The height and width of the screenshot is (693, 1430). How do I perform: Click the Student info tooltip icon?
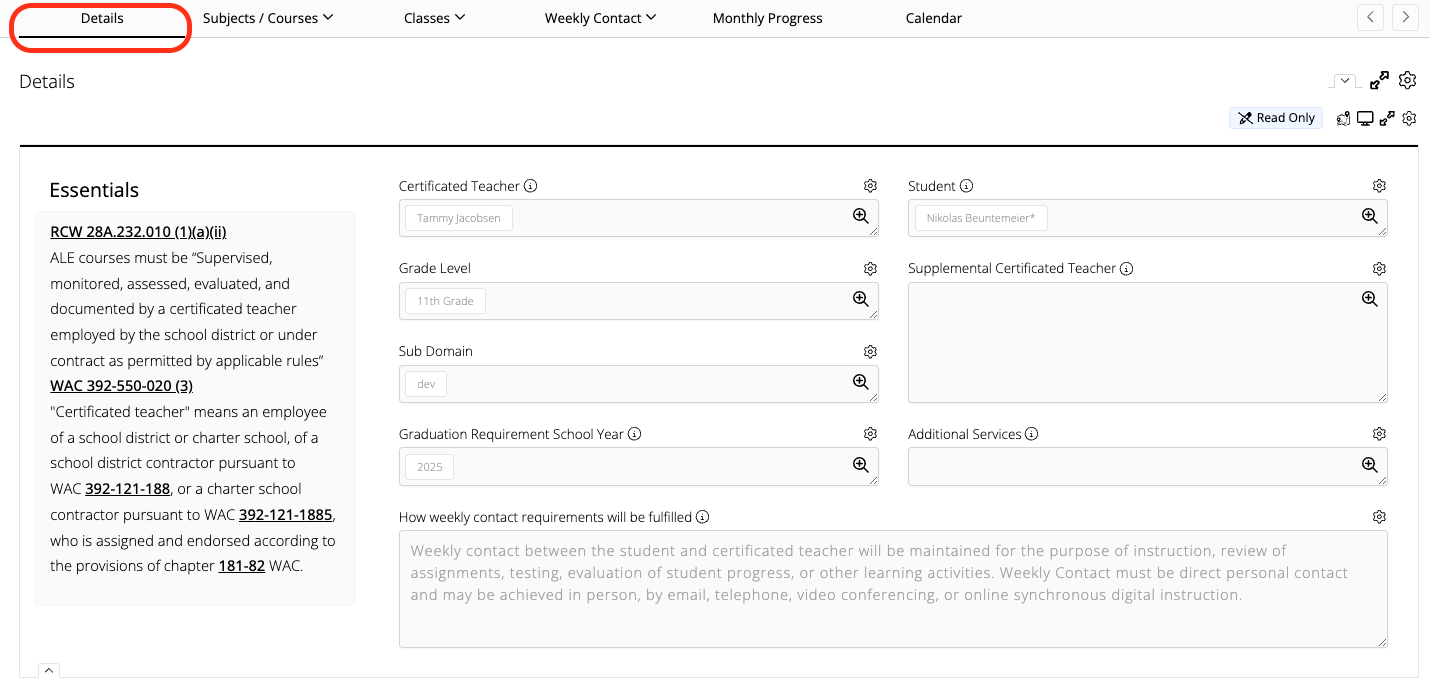coord(965,185)
